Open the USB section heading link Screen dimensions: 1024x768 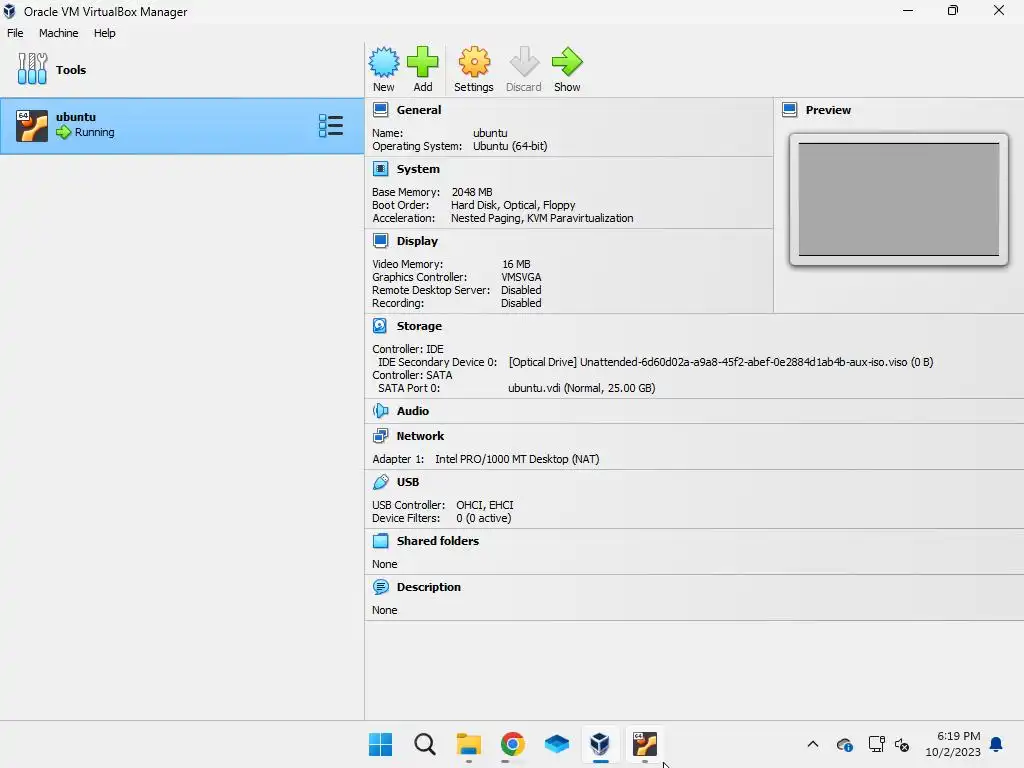tap(408, 481)
